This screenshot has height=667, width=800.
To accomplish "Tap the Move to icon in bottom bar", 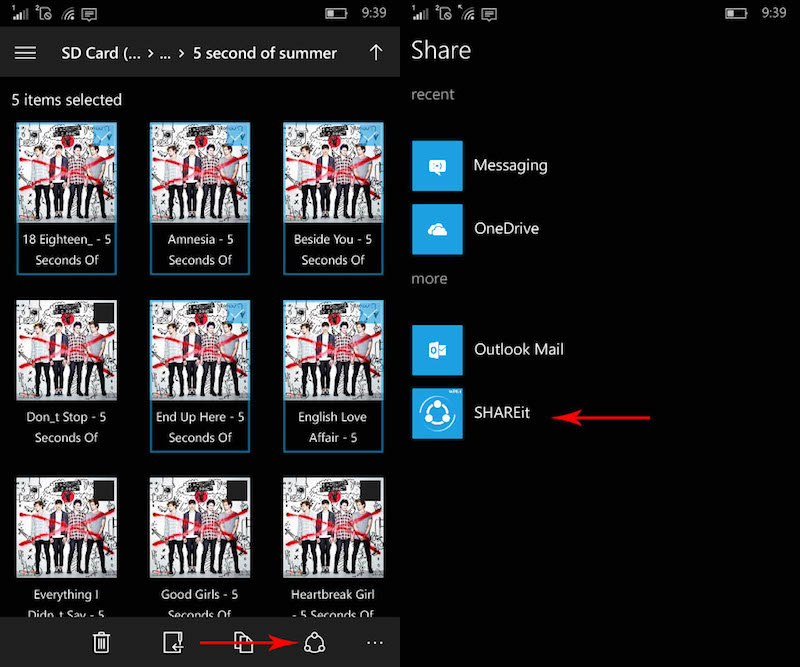I will pos(173,642).
